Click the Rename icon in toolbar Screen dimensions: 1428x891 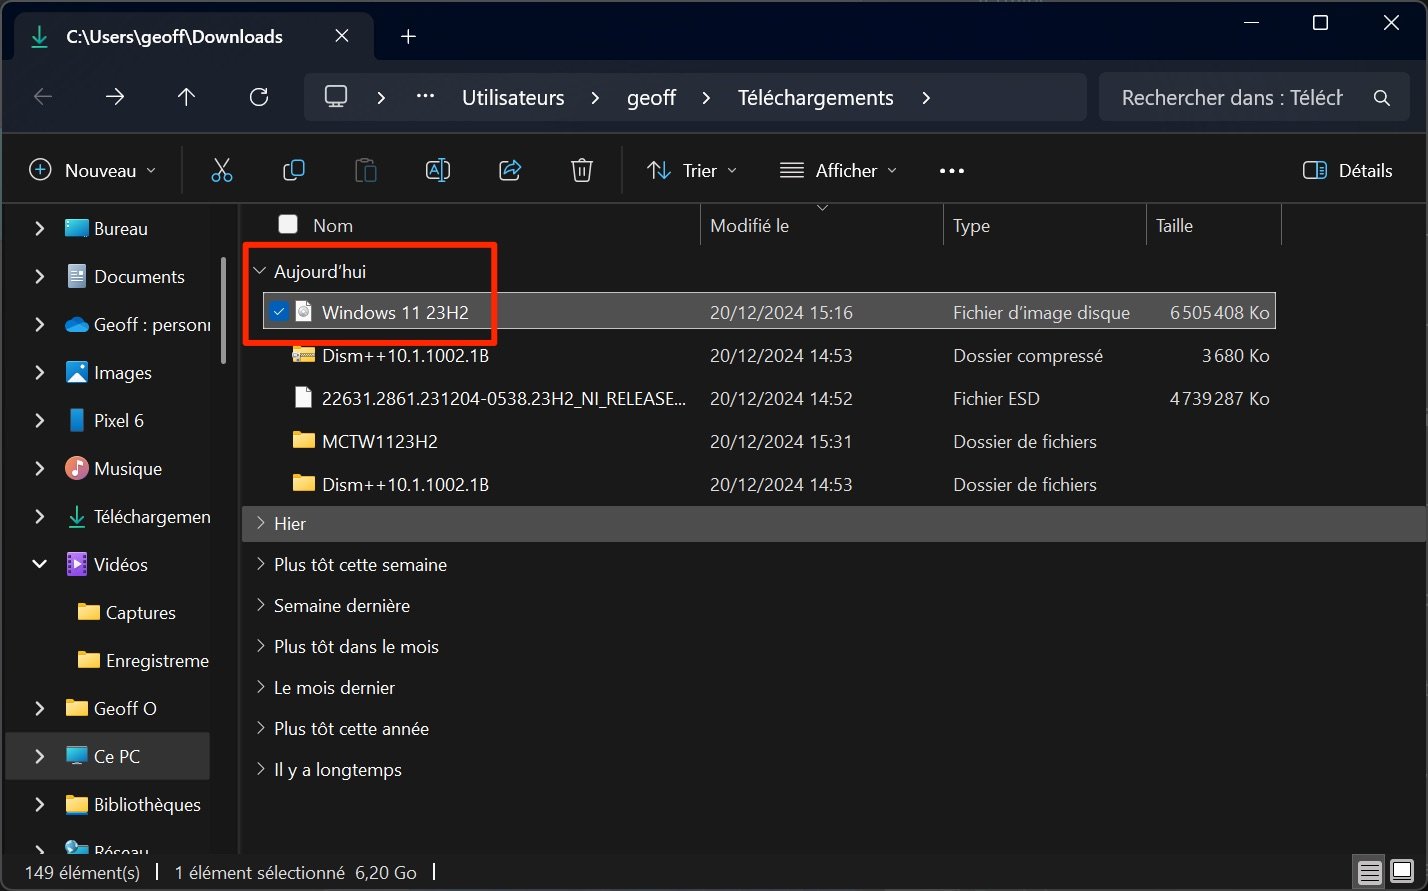(438, 171)
